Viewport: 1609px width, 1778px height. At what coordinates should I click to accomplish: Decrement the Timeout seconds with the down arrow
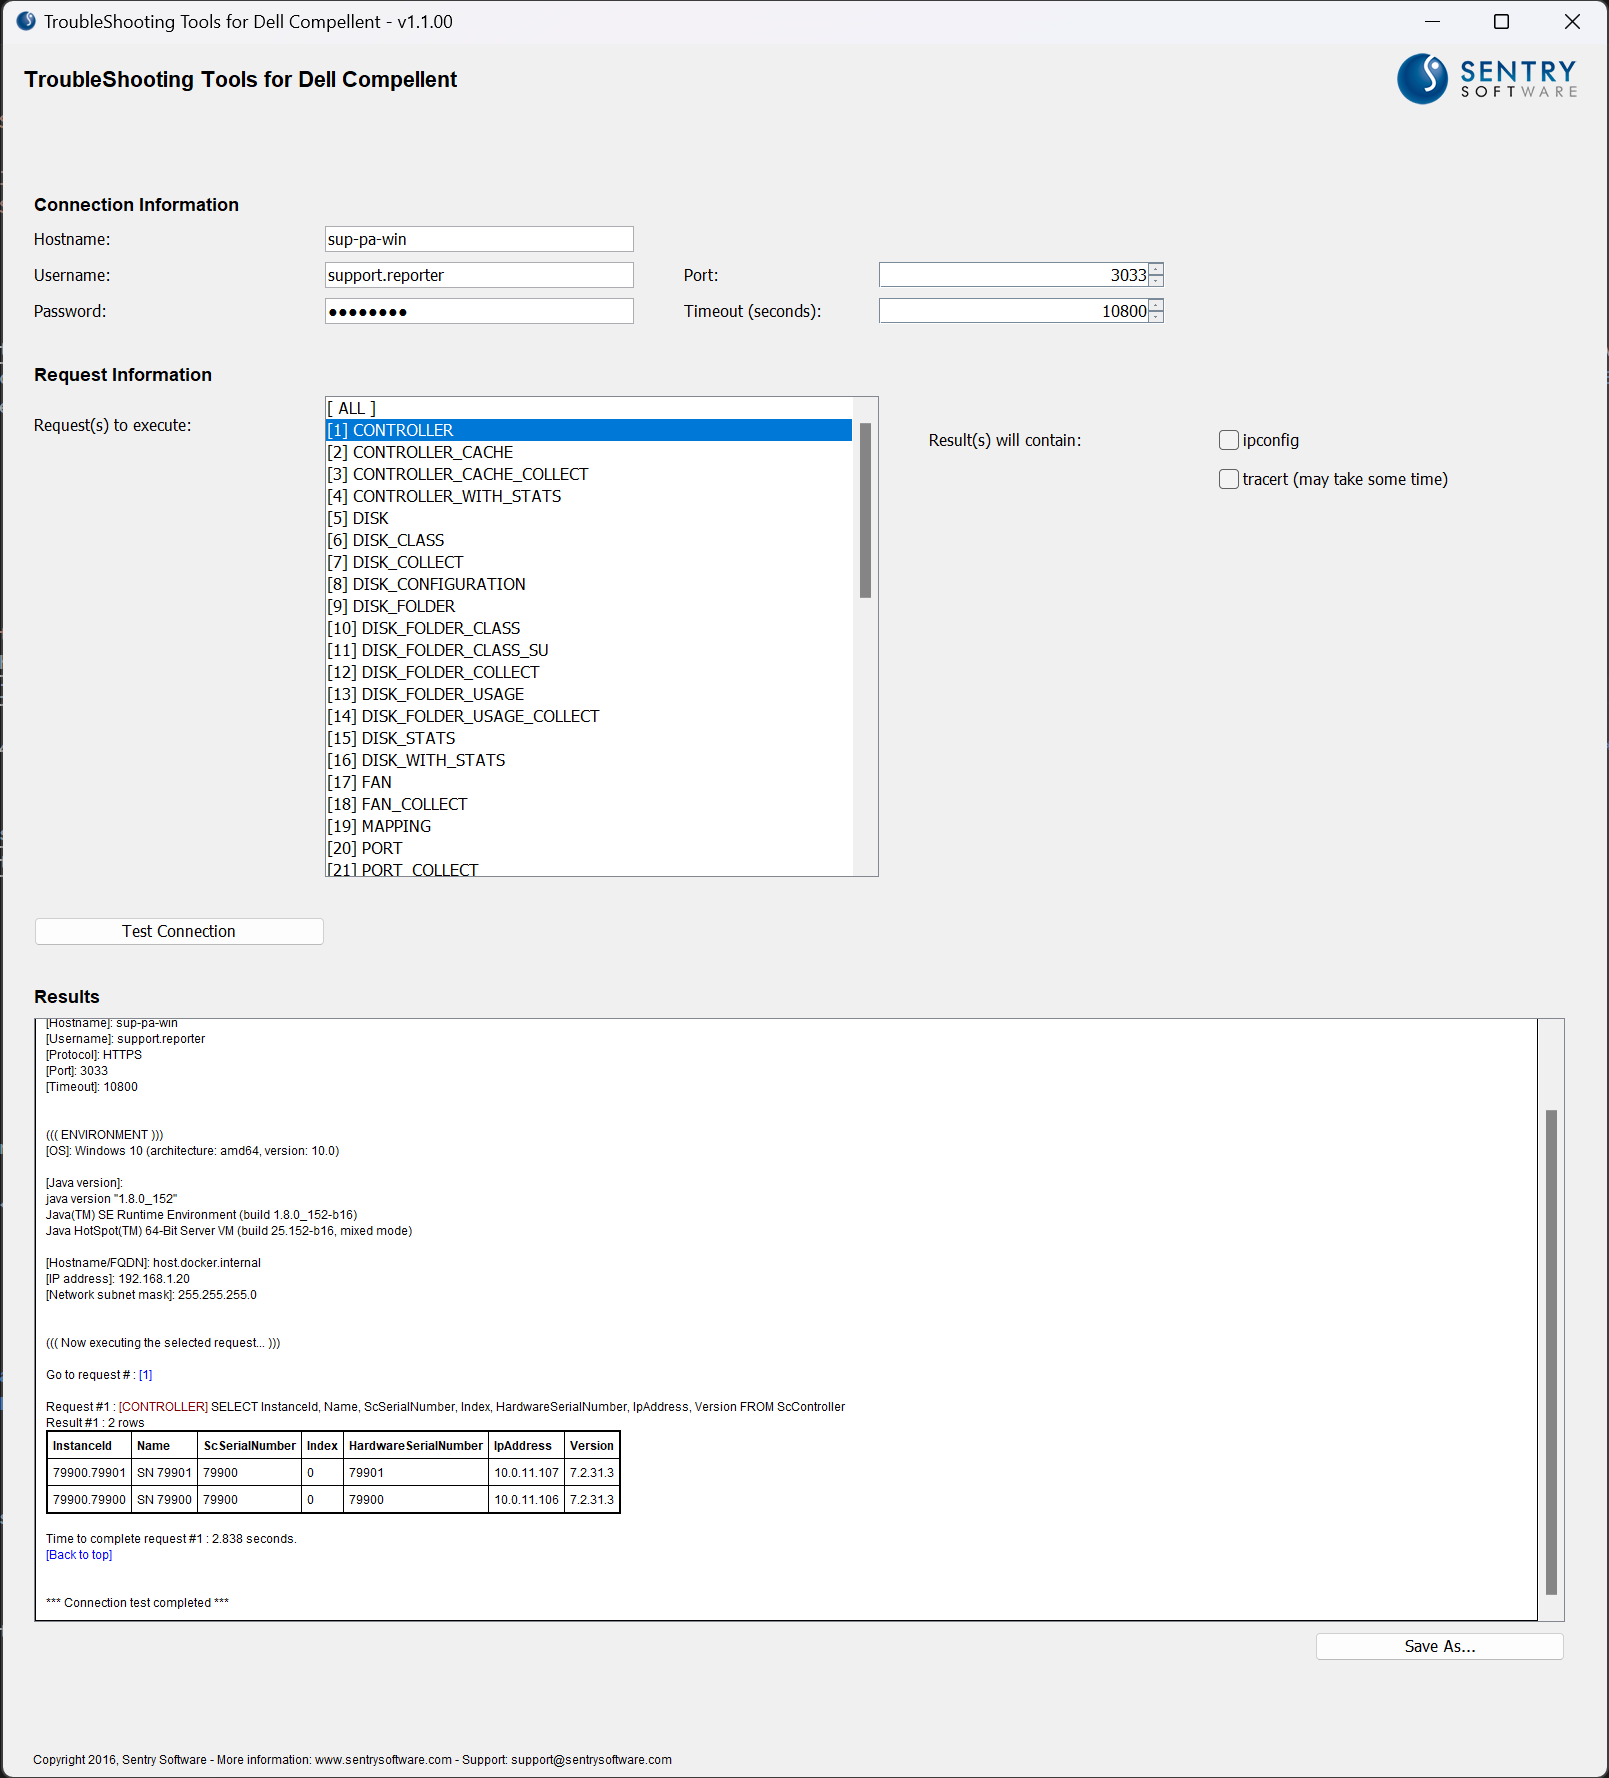(x=1155, y=316)
